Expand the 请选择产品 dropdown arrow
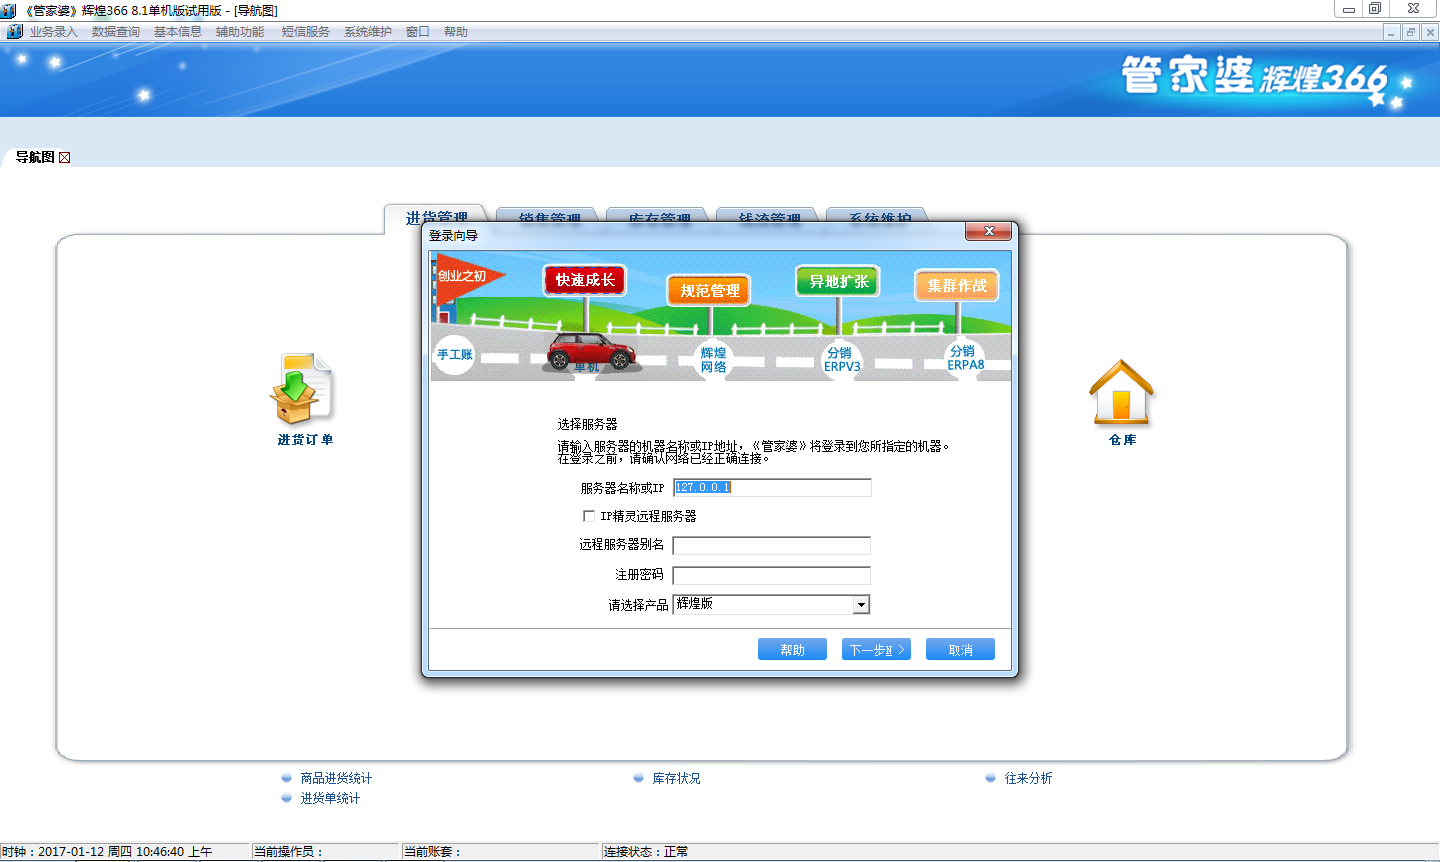Viewport: 1440px width, 862px height. pos(861,604)
